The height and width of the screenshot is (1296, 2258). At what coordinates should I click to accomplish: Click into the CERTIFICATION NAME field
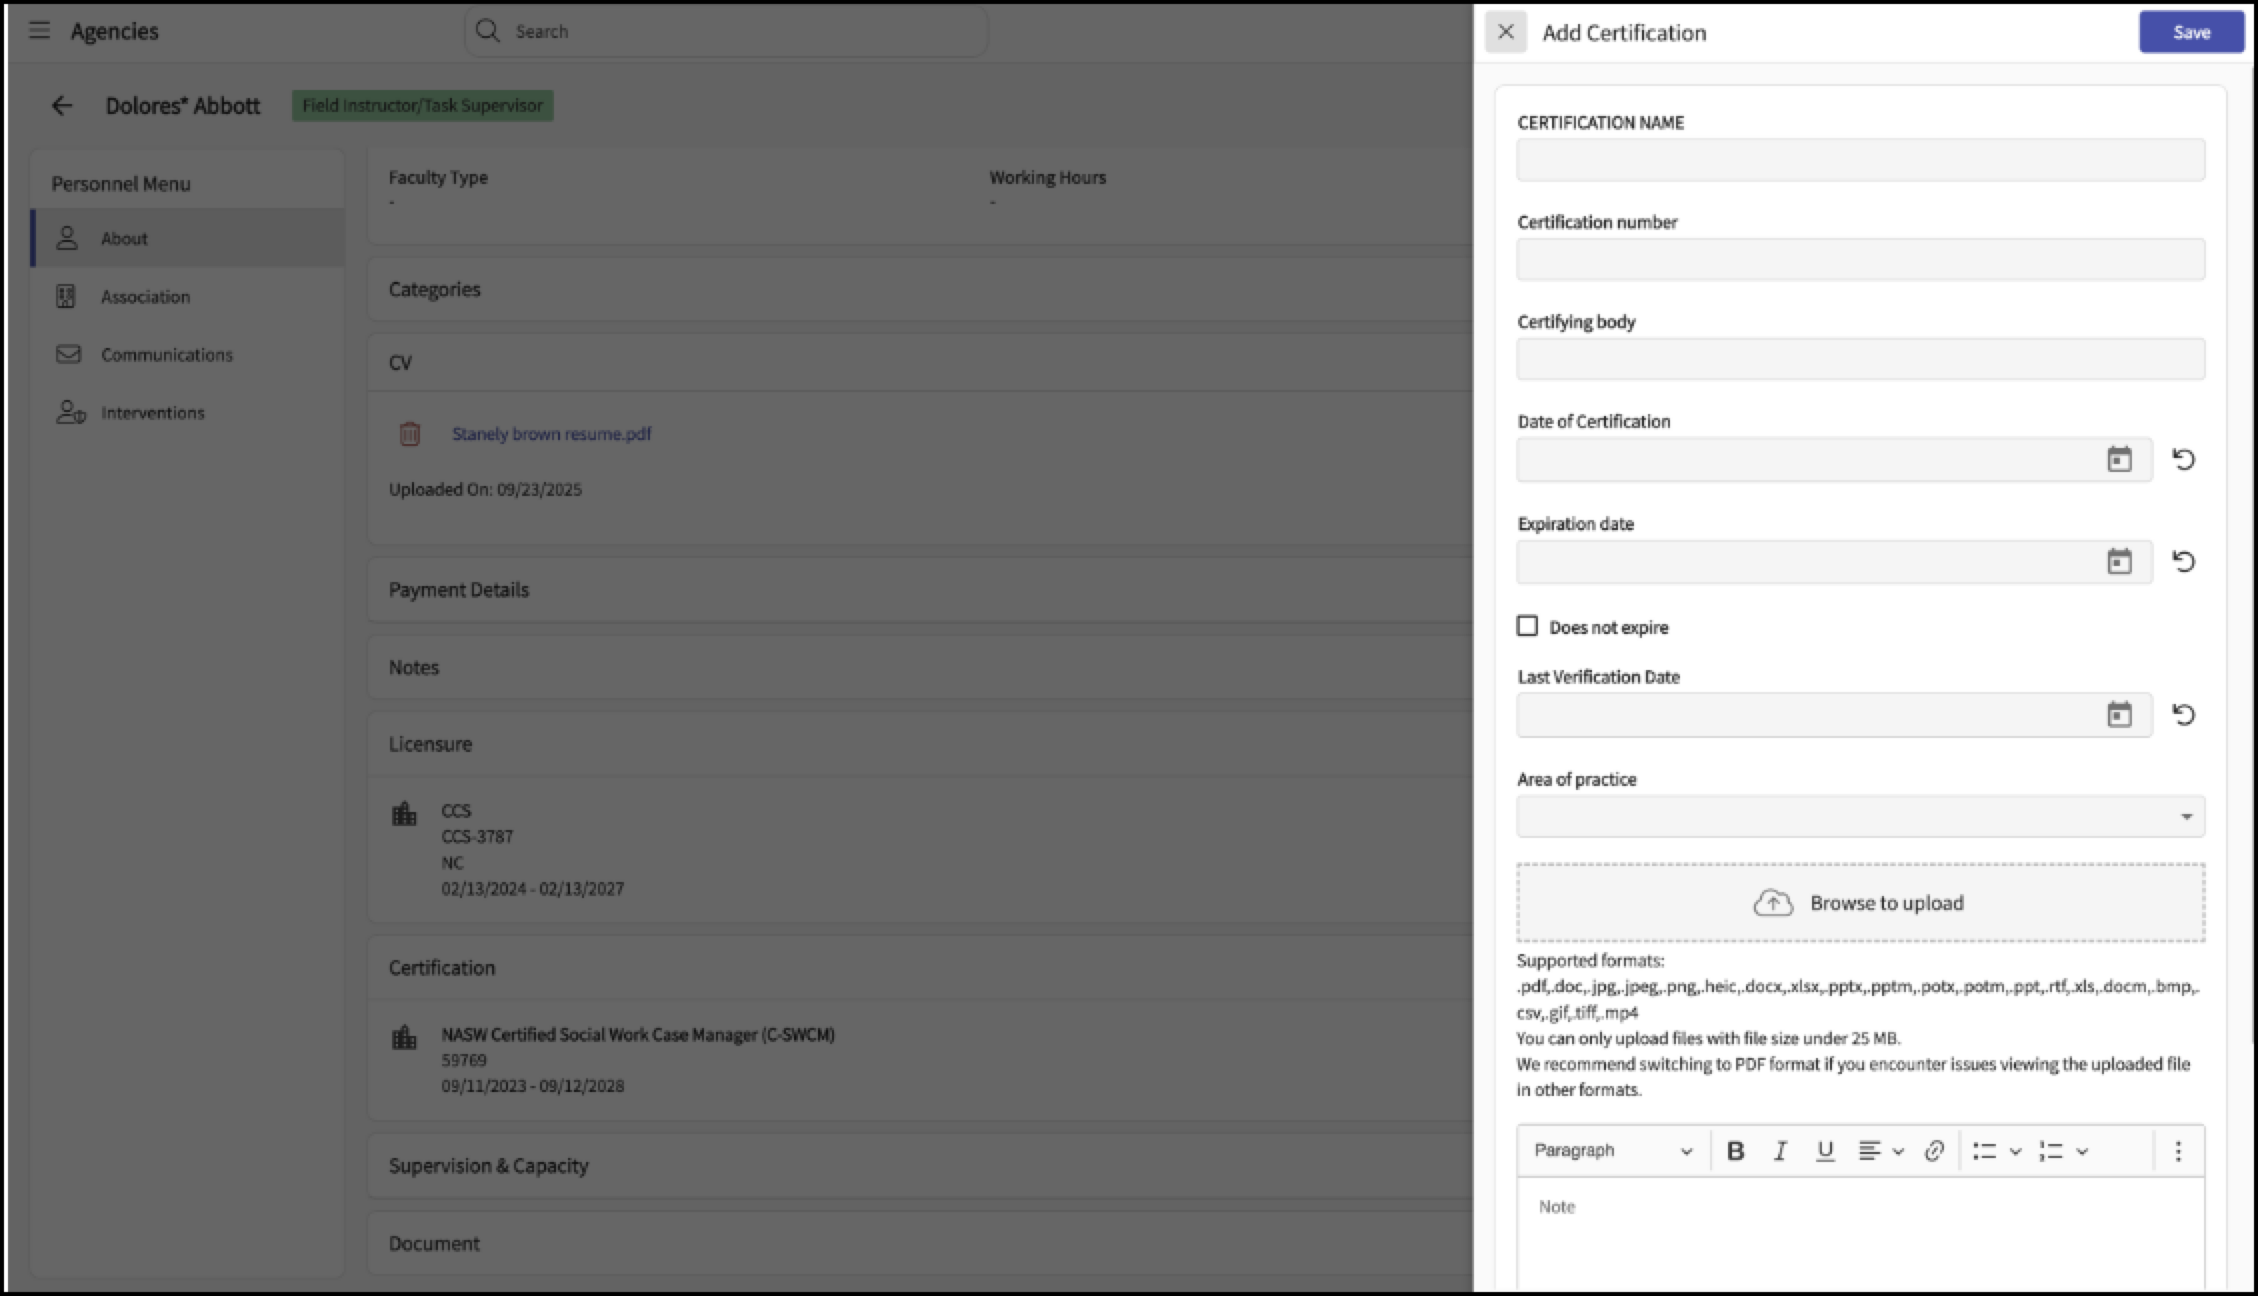tap(1860, 160)
